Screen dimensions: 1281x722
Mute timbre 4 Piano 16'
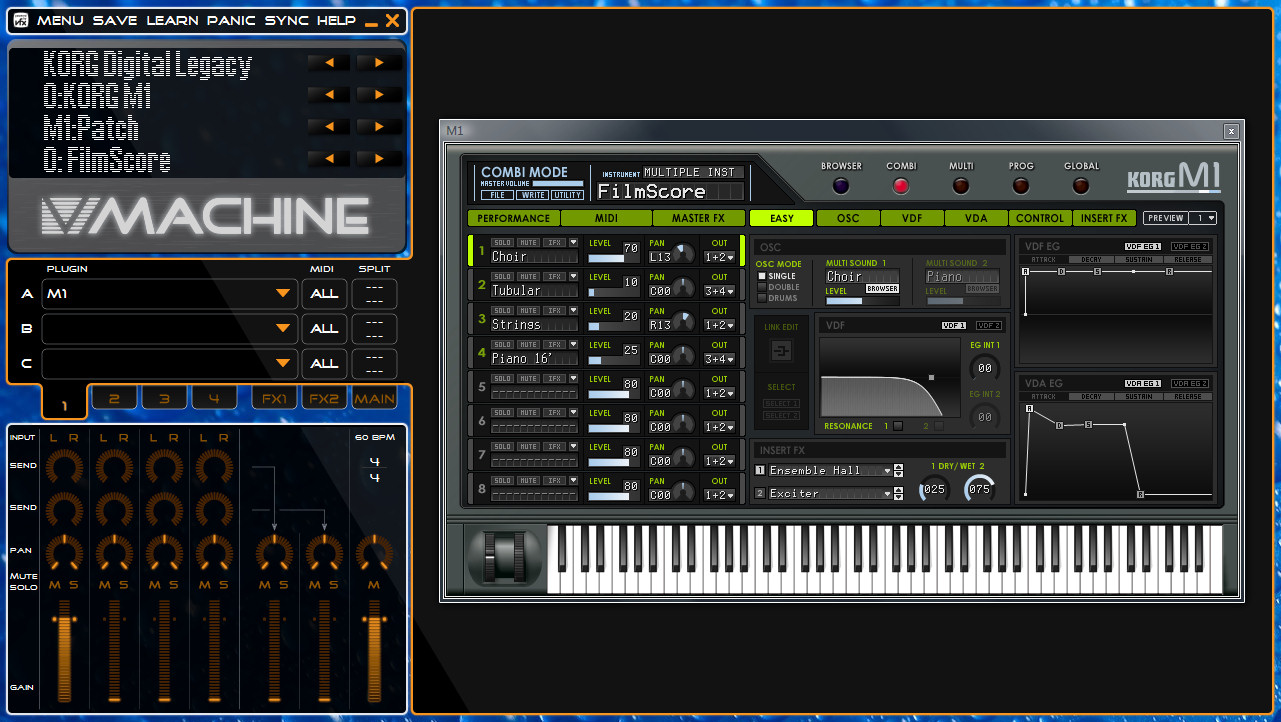[528, 344]
